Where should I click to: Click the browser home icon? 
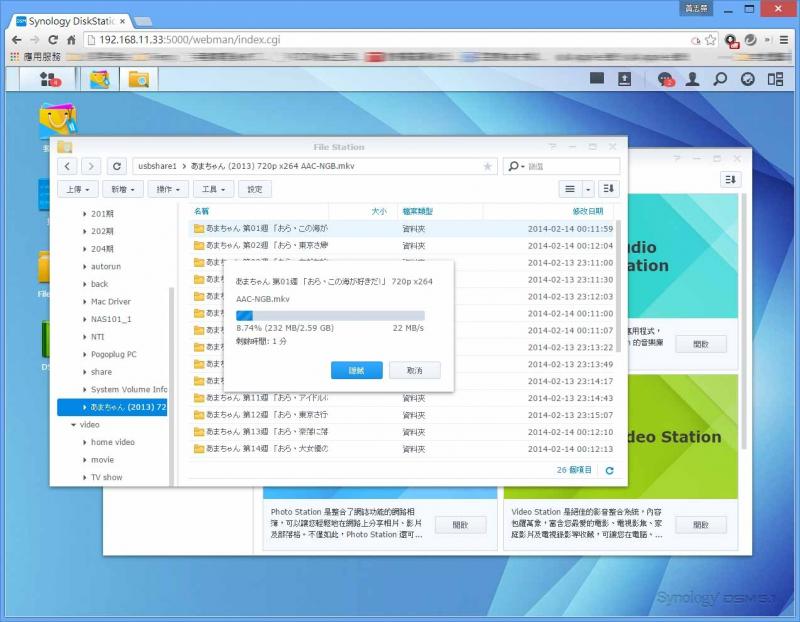pyautogui.click(x=71, y=40)
